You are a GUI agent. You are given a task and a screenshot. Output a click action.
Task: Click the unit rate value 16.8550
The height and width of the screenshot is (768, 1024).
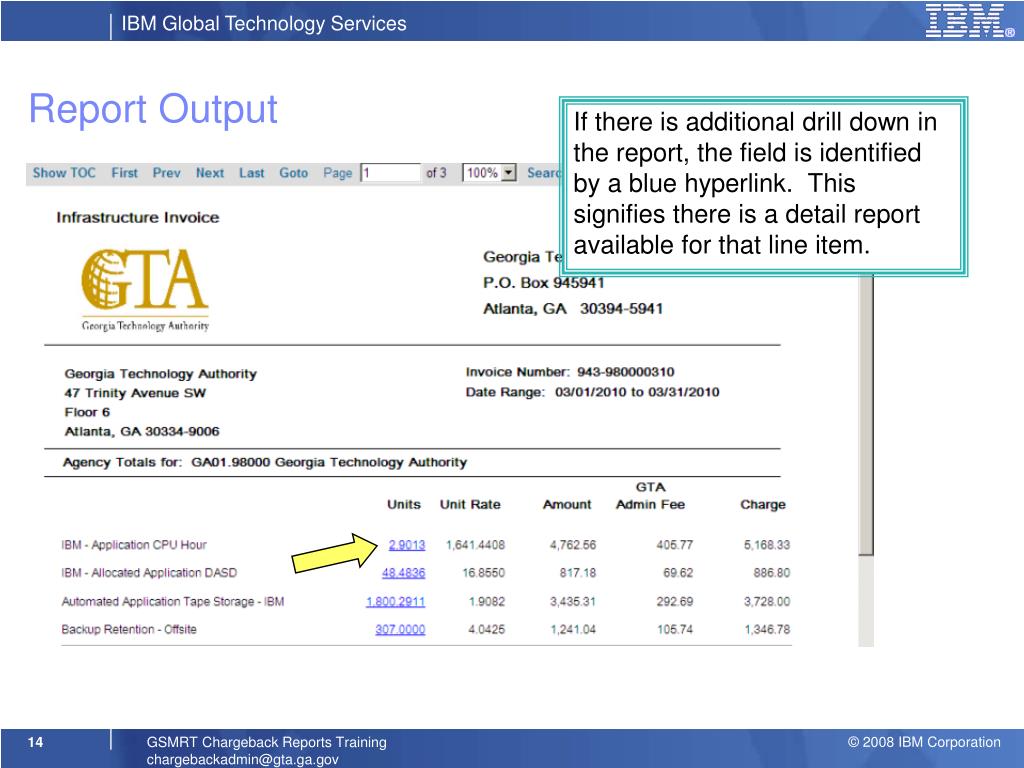point(483,573)
